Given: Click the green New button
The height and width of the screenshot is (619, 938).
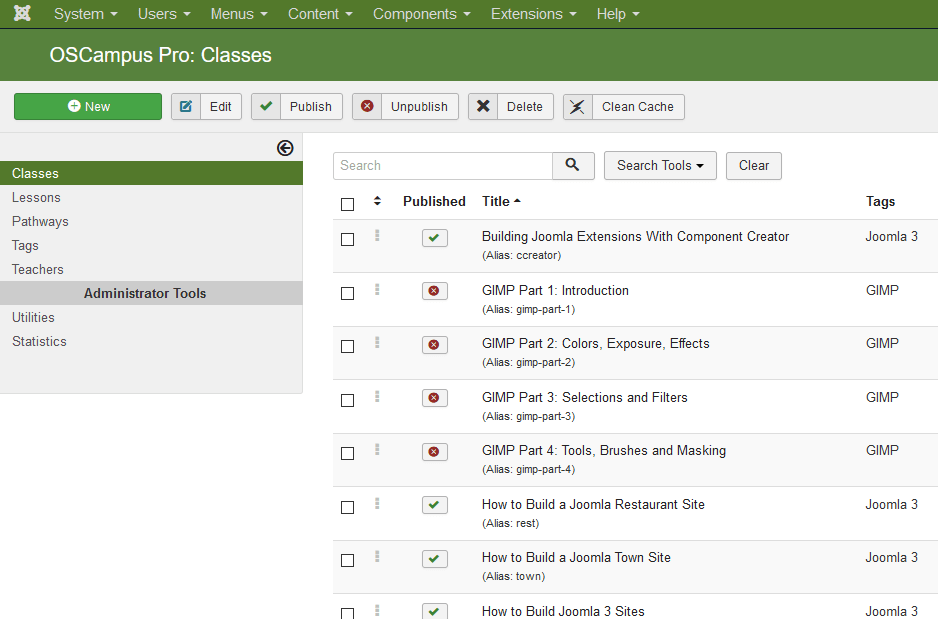Looking at the screenshot, I should pos(88,106).
